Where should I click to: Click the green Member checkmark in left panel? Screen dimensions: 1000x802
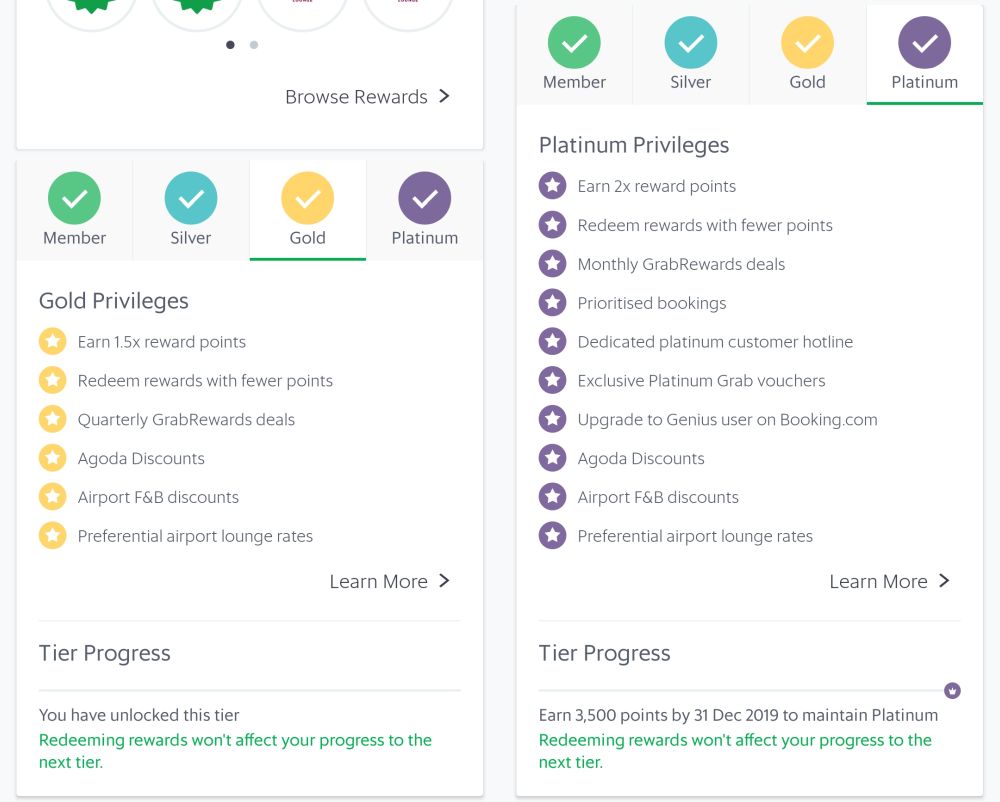pos(75,198)
